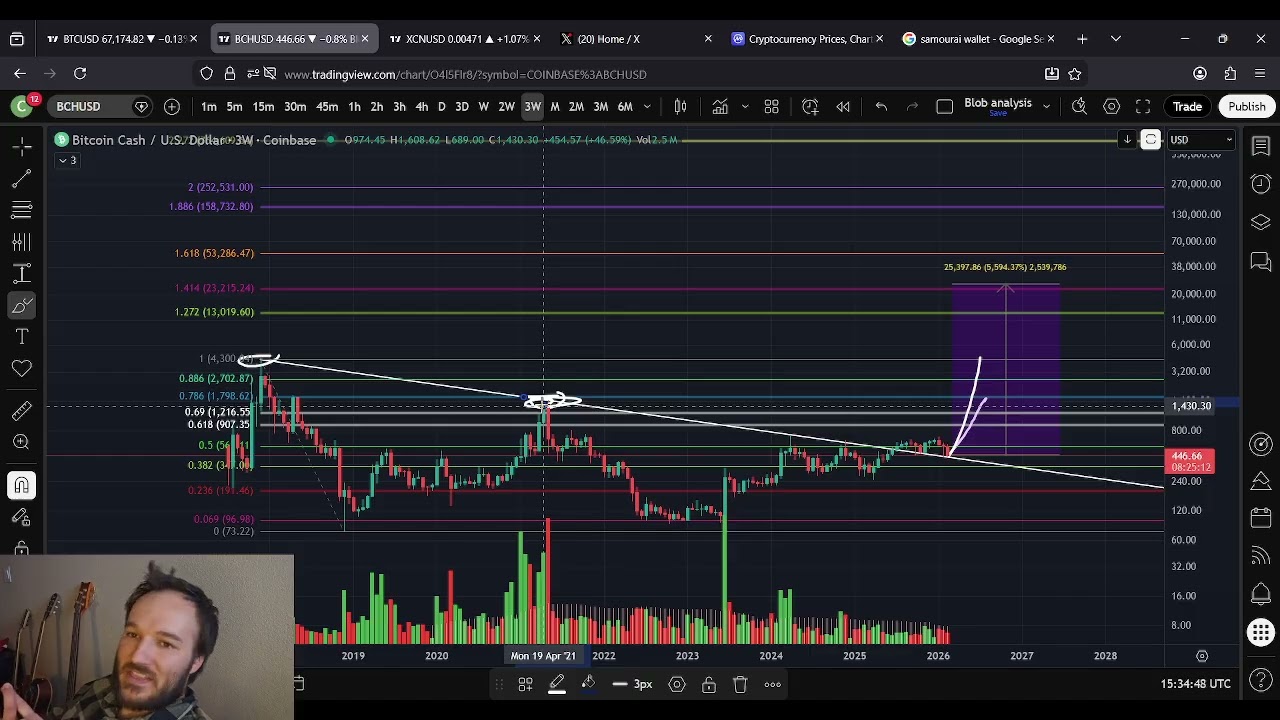Open the indicator templates grid
This screenshot has width=1280, height=720.
[x=771, y=106]
